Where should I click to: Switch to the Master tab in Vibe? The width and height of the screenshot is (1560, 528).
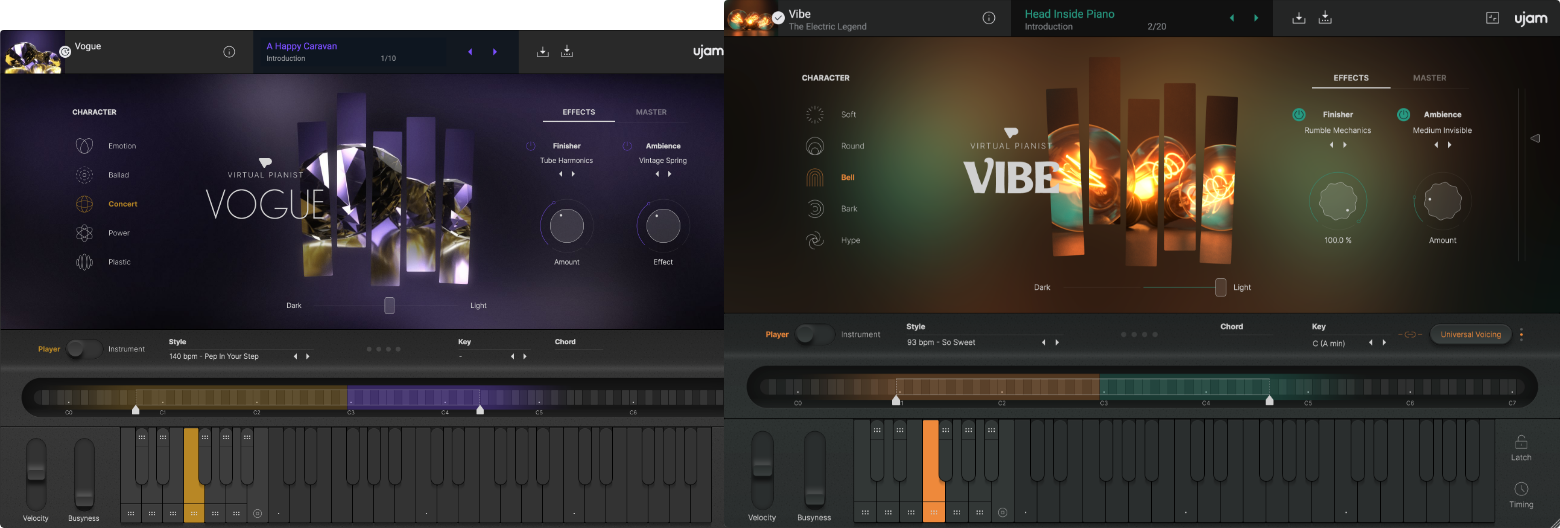pos(1429,78)
